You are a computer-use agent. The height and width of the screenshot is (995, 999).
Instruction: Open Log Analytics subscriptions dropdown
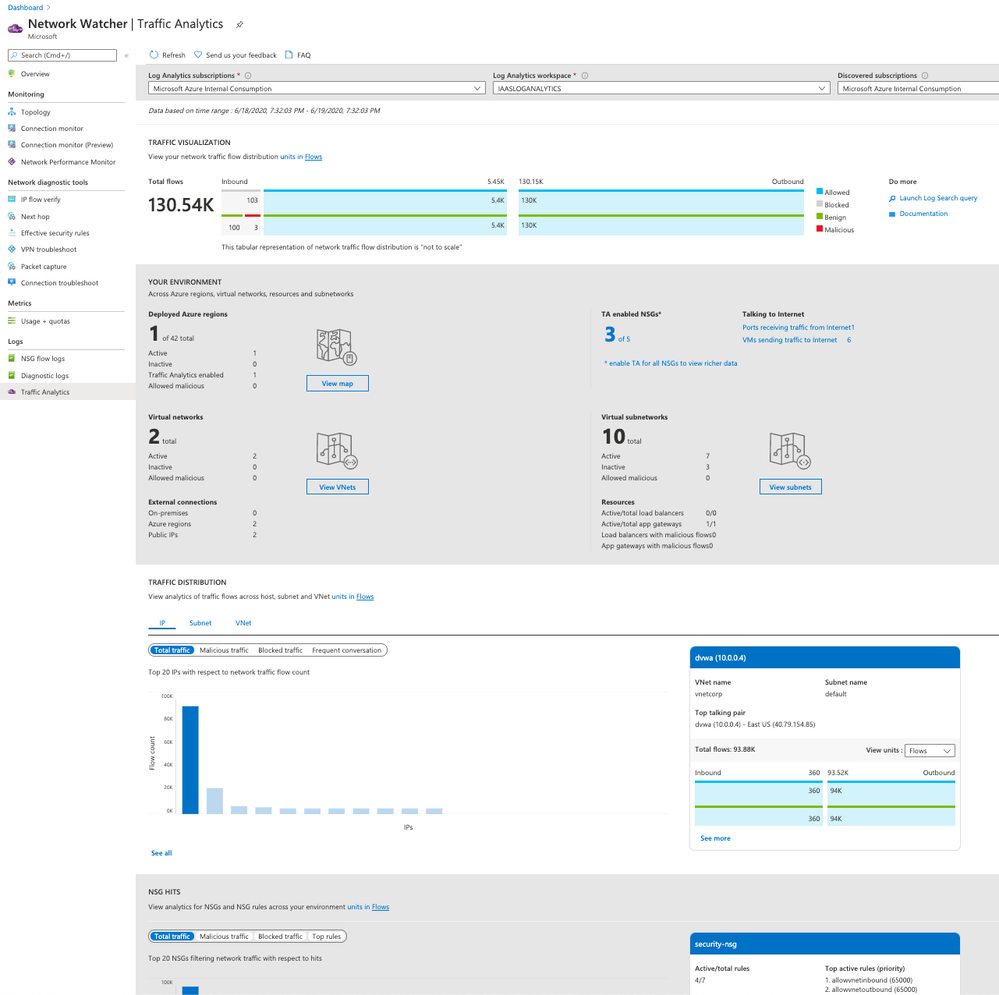317,89
